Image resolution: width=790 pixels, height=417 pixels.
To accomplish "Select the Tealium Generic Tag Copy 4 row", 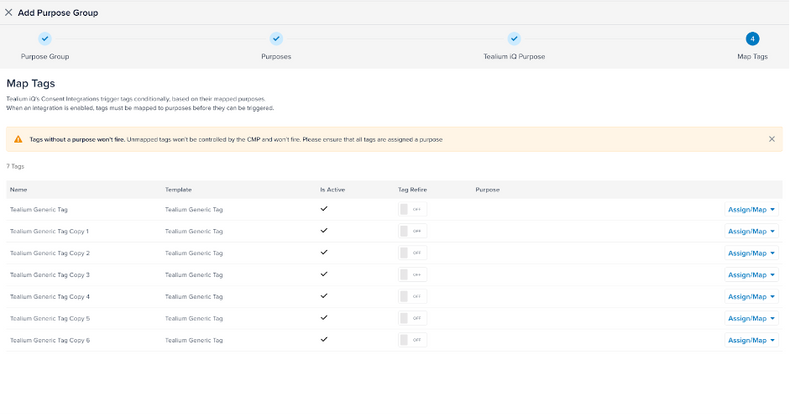I will pos(50,296).
